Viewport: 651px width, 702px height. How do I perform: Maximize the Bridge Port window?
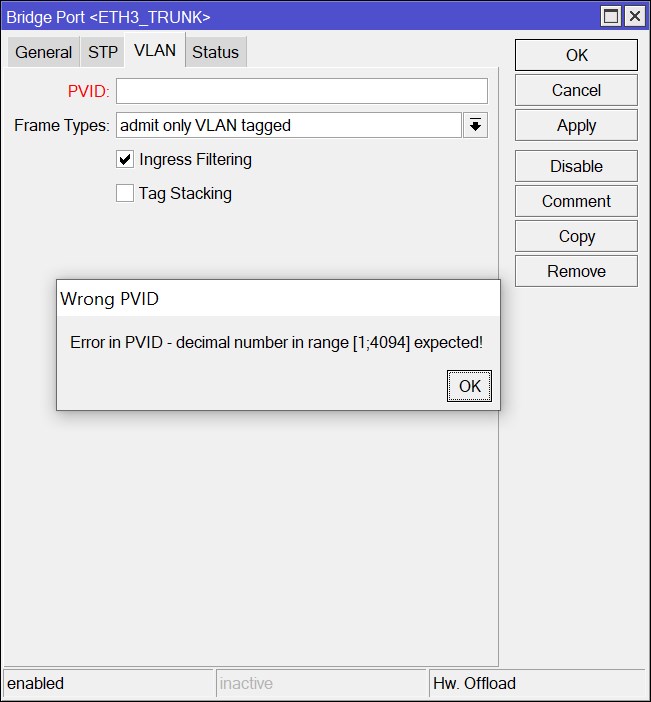[x=610, y=16]
